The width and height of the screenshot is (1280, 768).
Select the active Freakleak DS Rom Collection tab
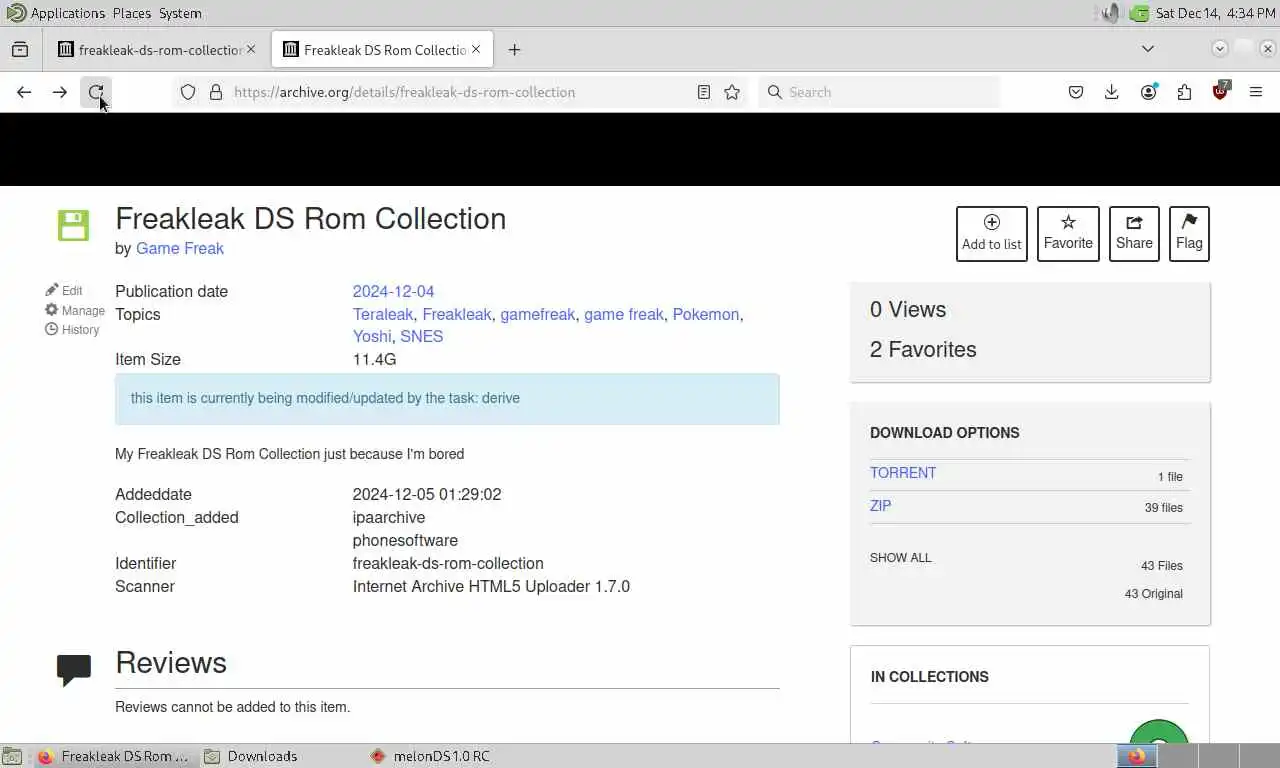pyautogui.click(x=382, y=49)
